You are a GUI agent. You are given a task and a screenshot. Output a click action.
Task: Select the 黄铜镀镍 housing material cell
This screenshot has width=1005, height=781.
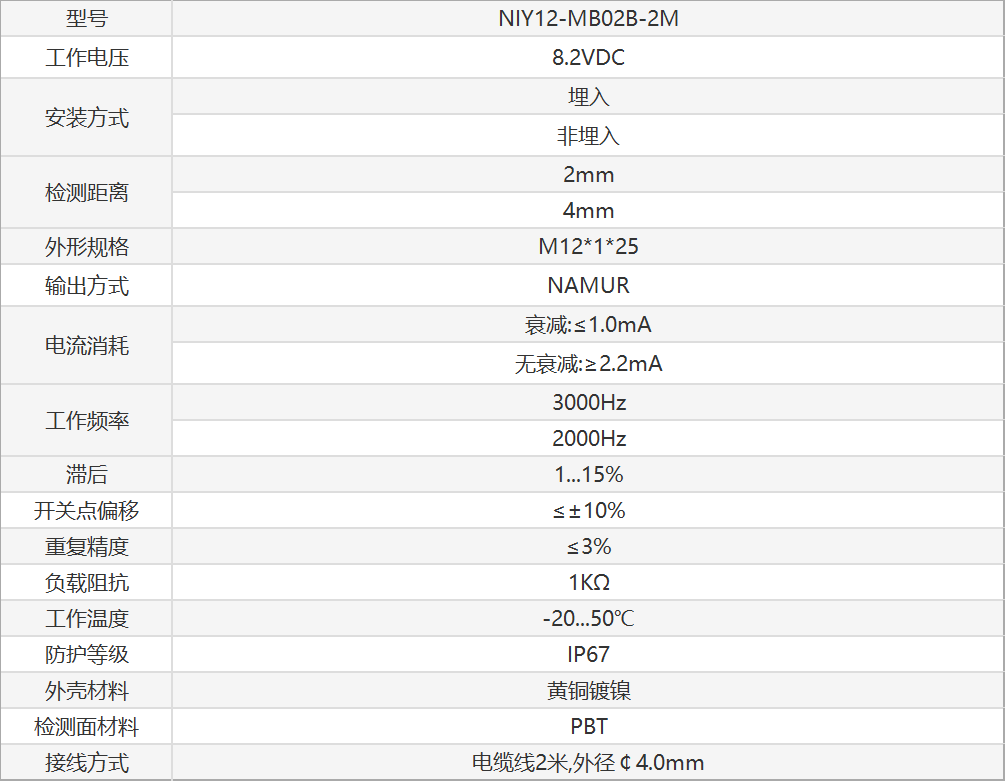[588, 691]
